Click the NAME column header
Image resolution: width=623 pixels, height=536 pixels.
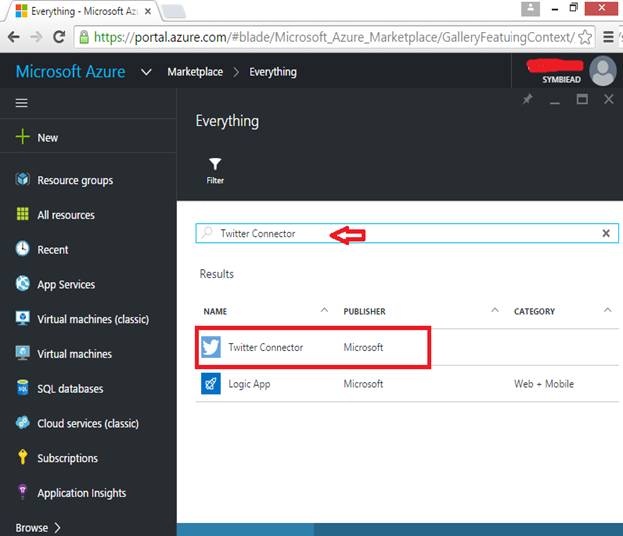215,311
